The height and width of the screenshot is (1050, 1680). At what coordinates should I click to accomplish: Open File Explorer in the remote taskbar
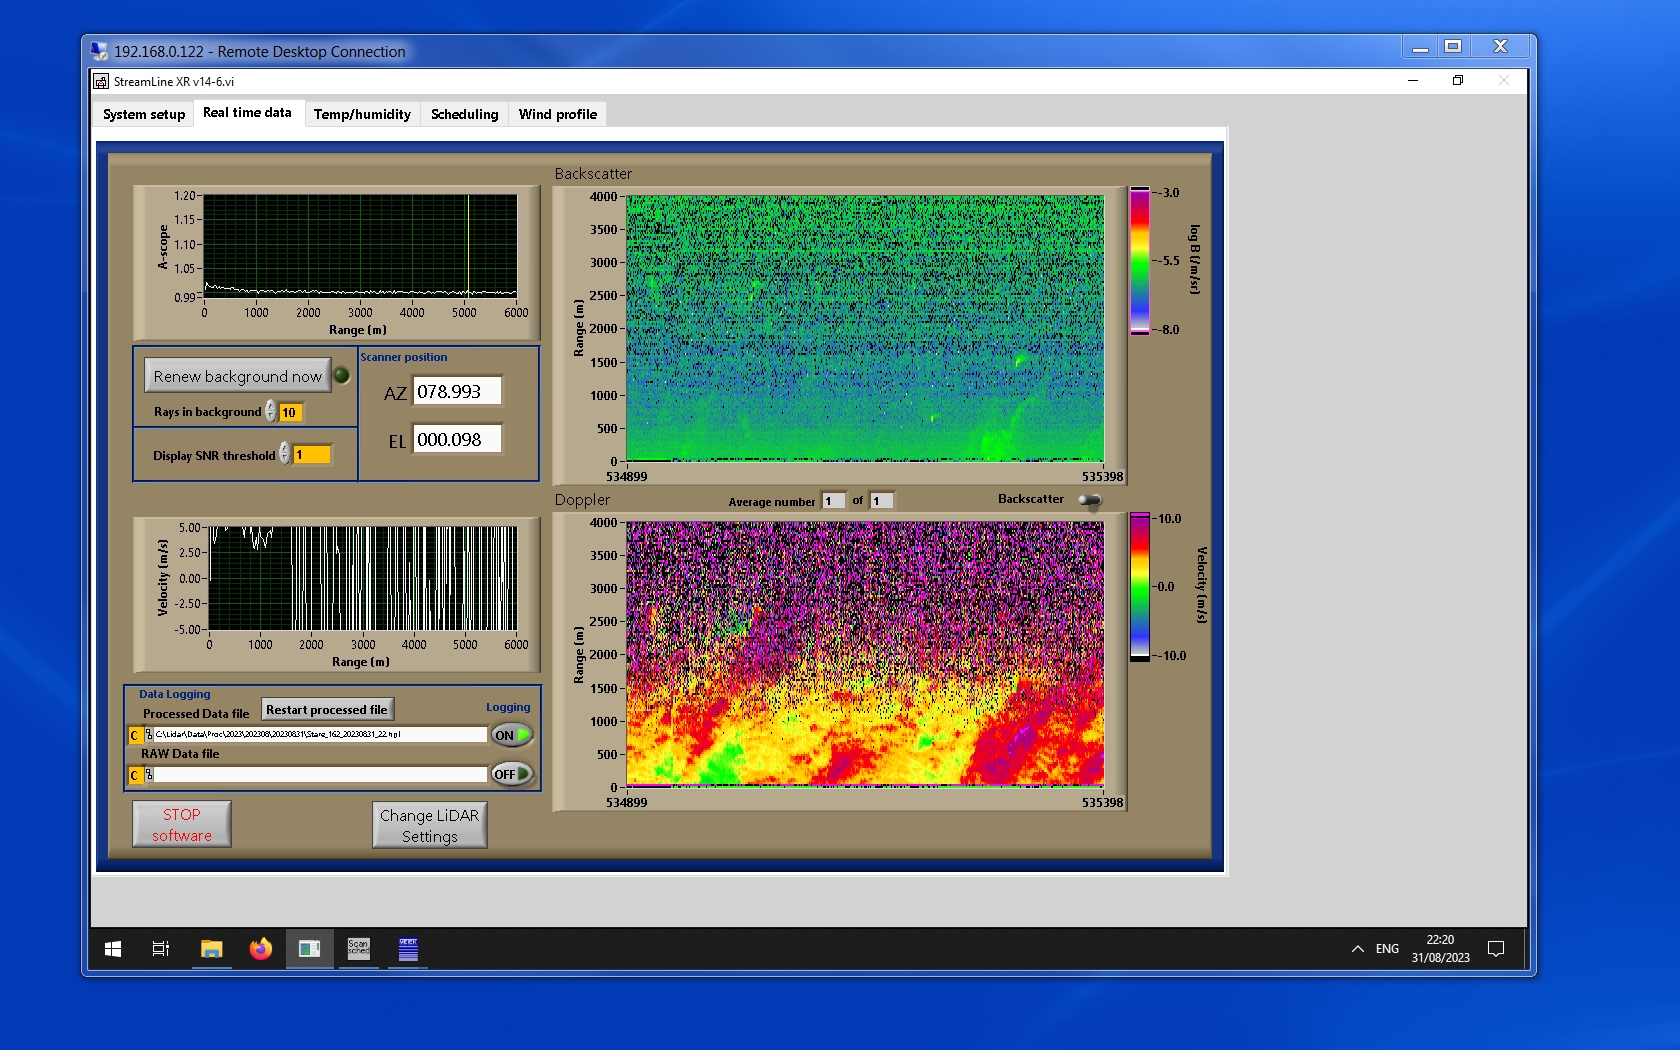[211, 949]
